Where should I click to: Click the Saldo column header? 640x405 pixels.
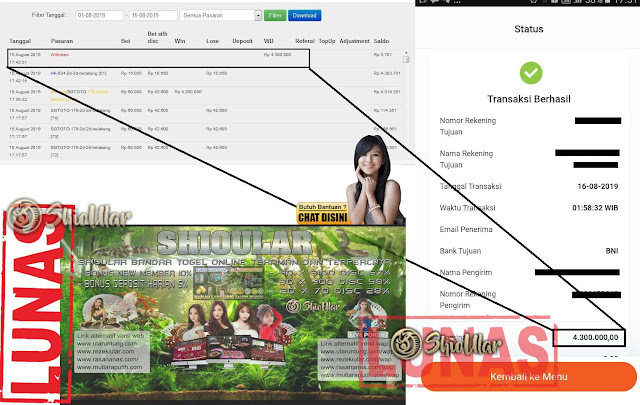(381, 41)
